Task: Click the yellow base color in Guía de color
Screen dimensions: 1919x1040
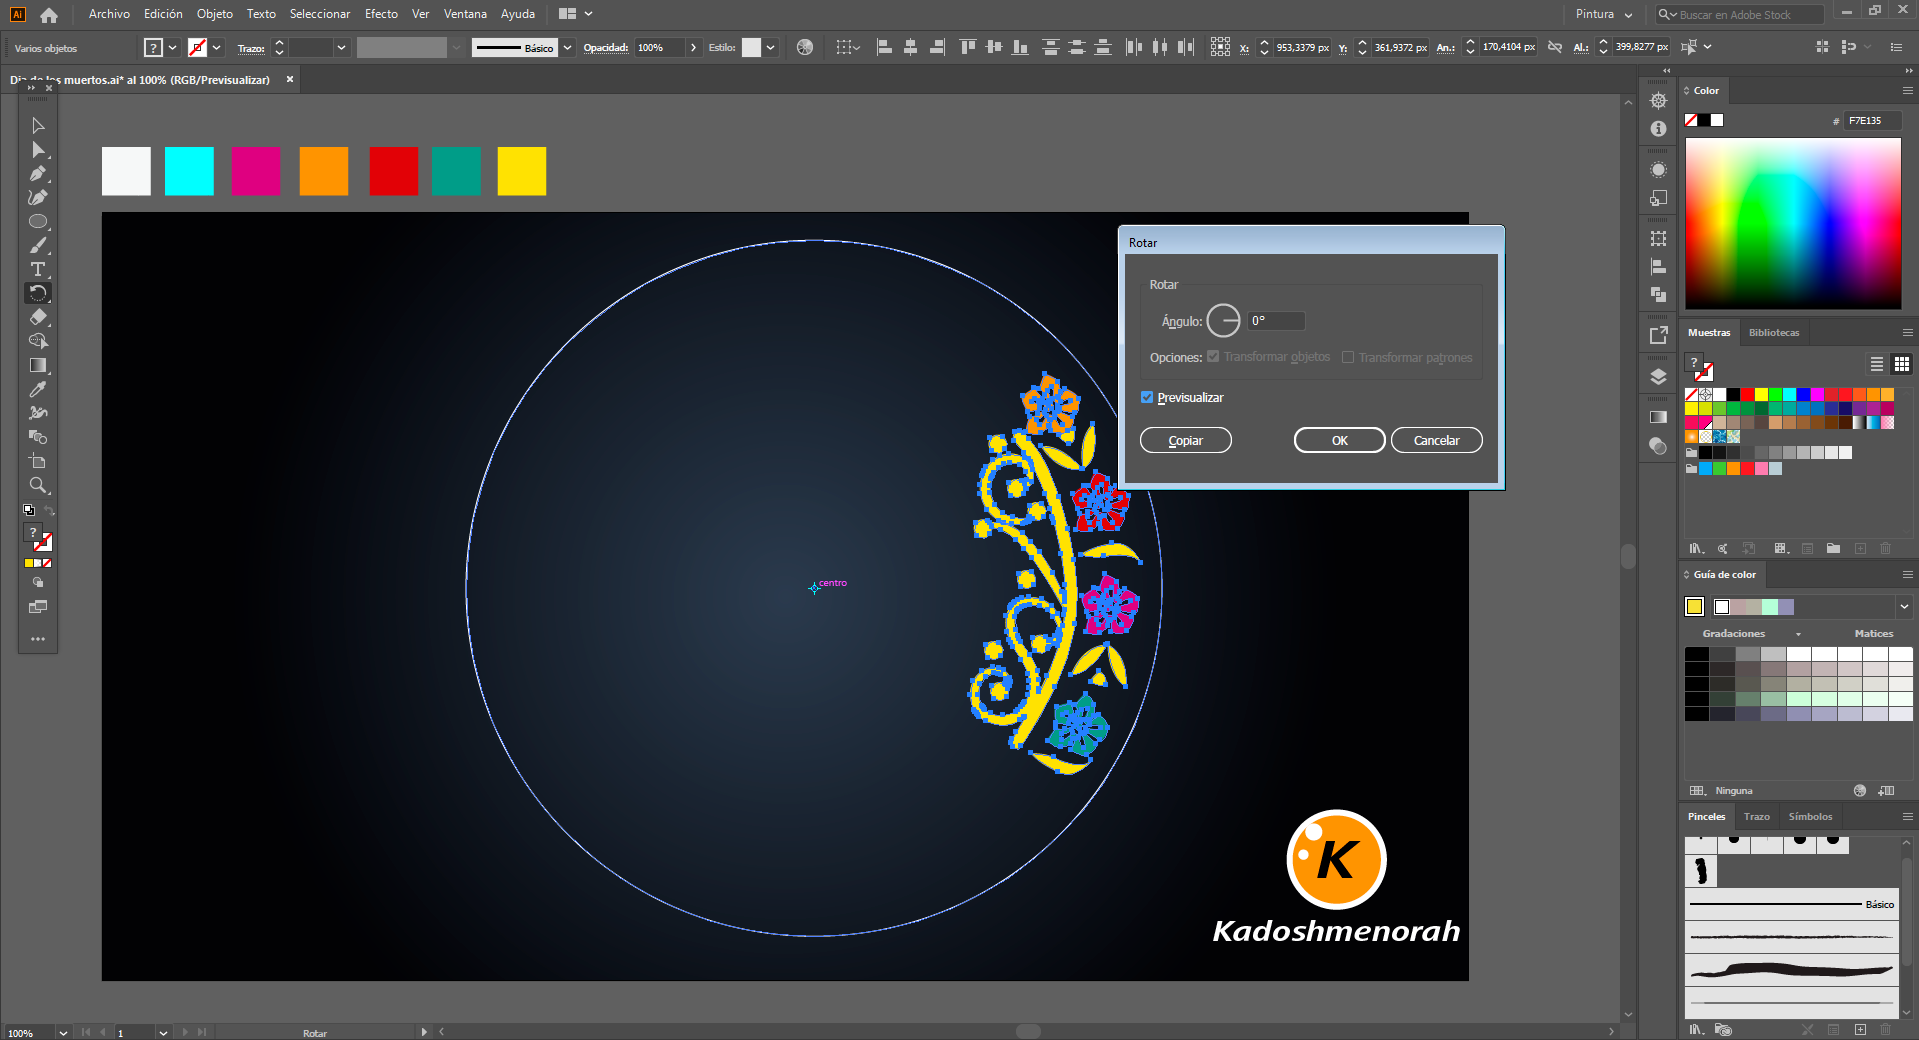Action: click(1695, 607)
